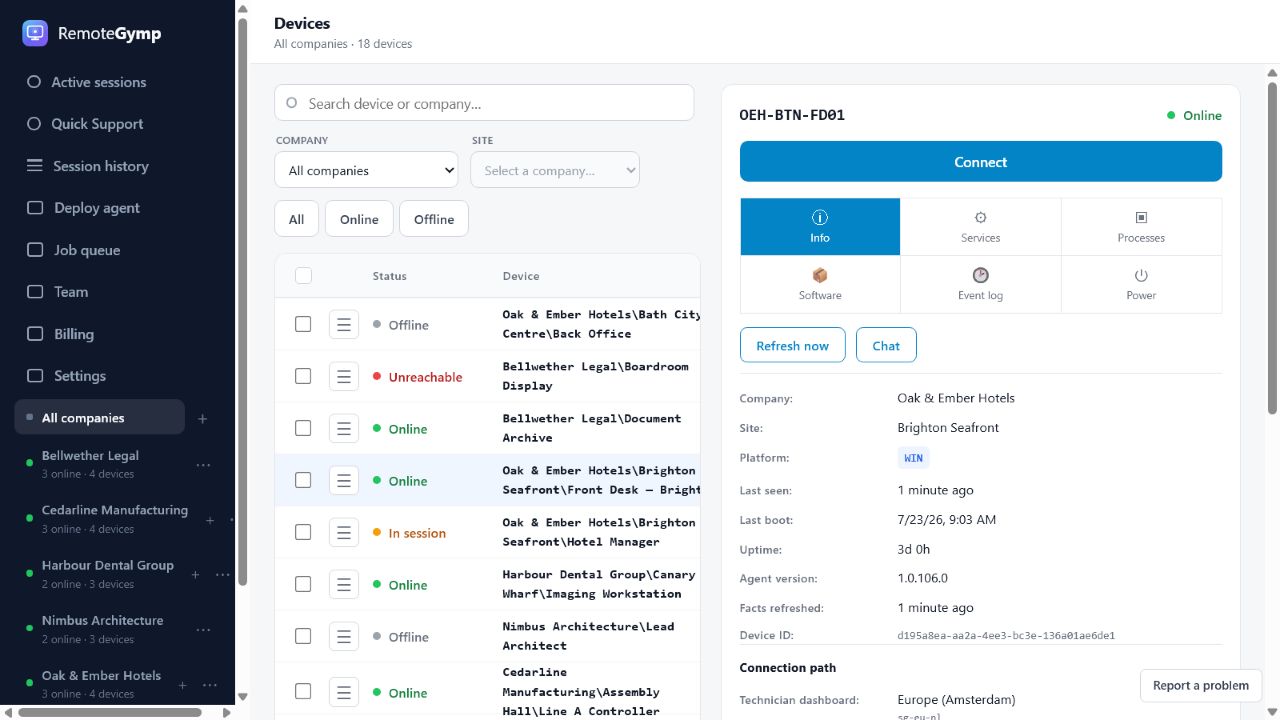
Task: Switch to the Software tab
Action: pos(820,284)
